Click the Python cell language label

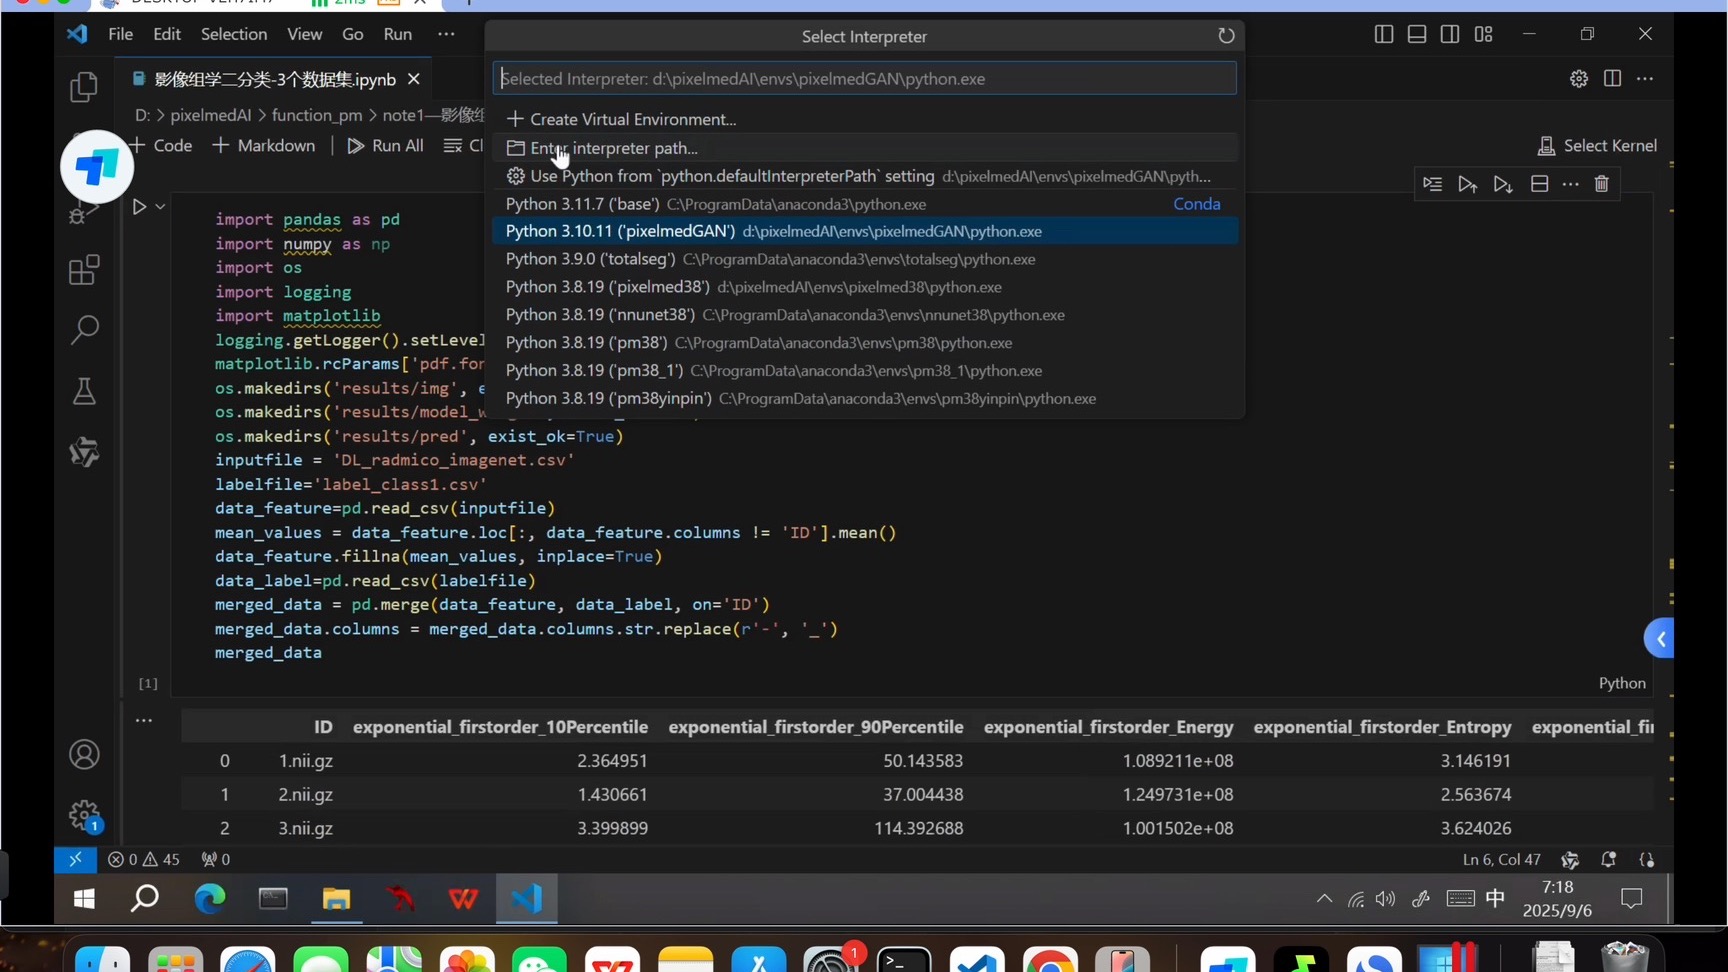pos(1621,683)
